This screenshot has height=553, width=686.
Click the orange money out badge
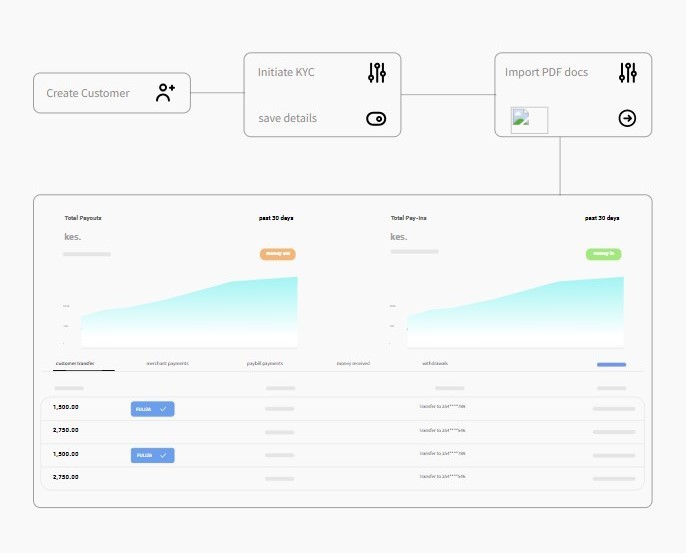tap(278, 254)
